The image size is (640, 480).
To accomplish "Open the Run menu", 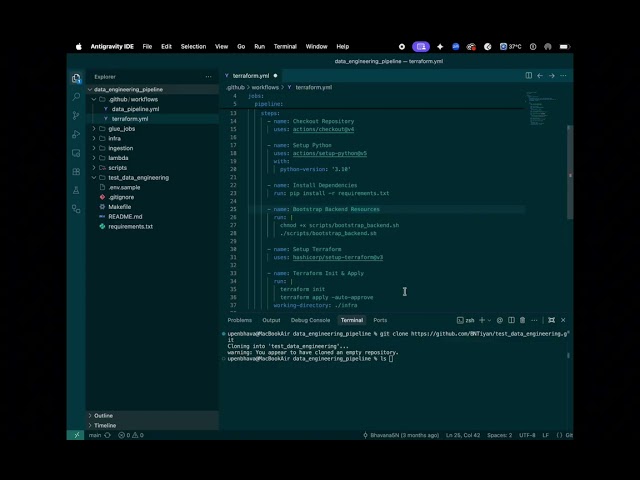I will pos(260,47).
